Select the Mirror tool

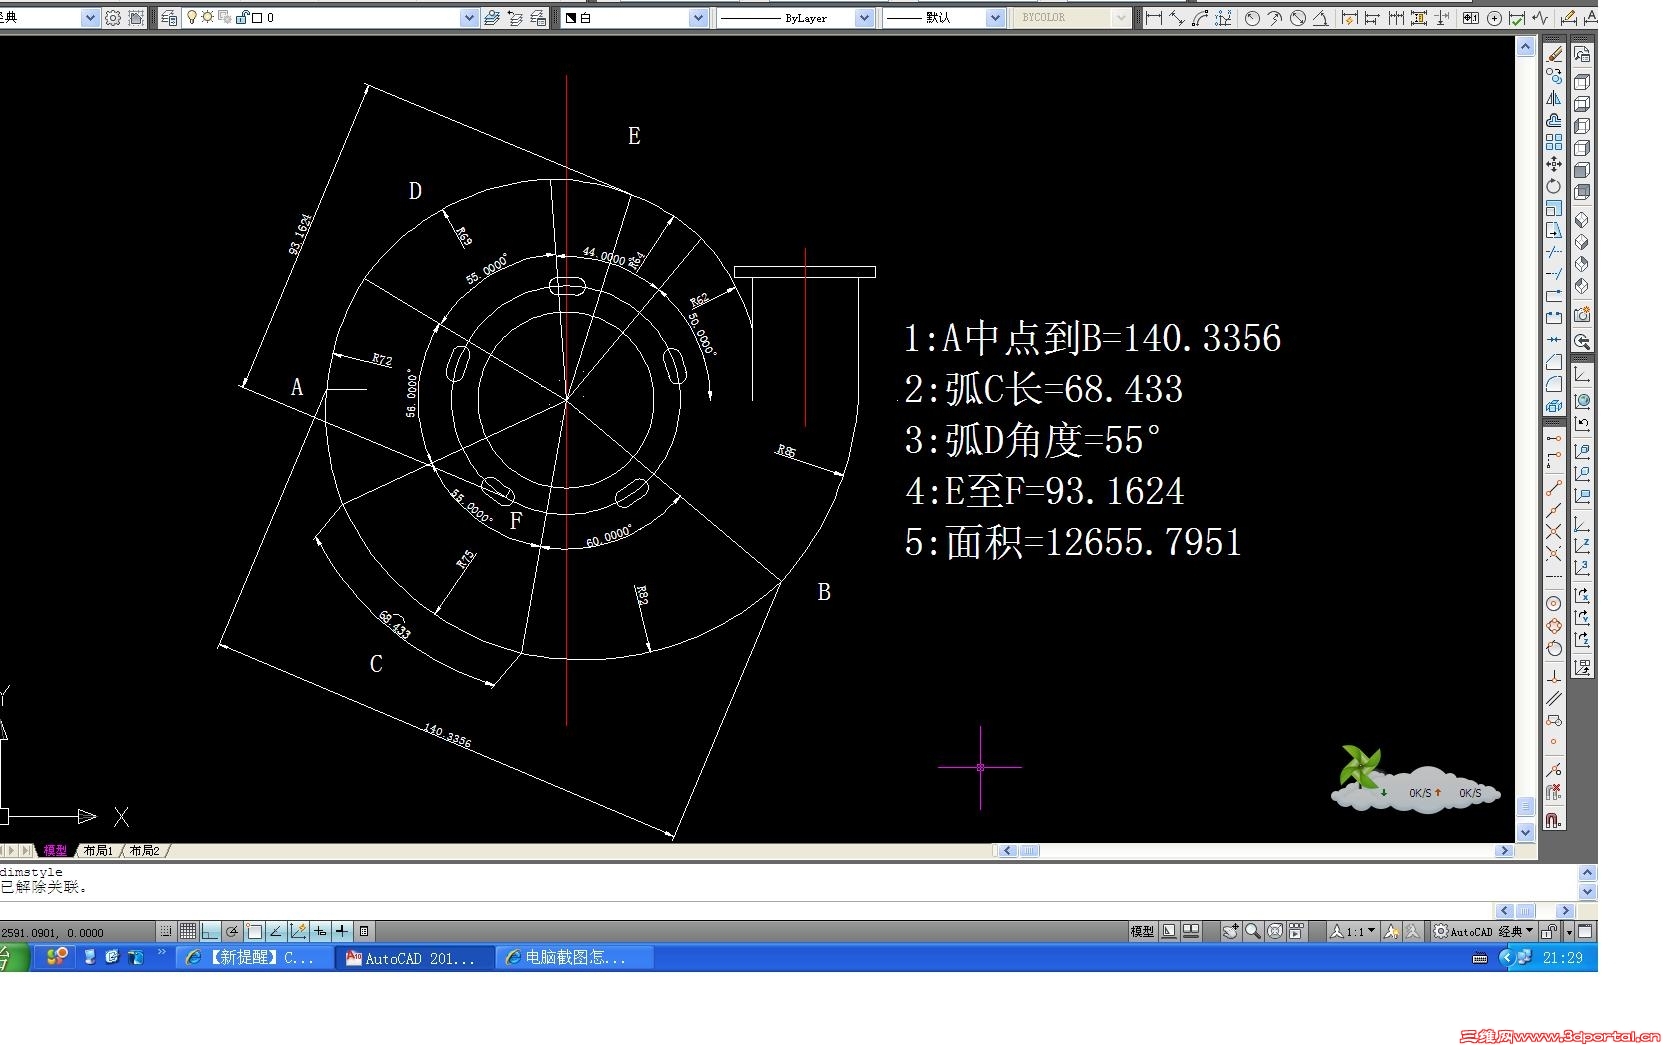tap(1553, 98)
